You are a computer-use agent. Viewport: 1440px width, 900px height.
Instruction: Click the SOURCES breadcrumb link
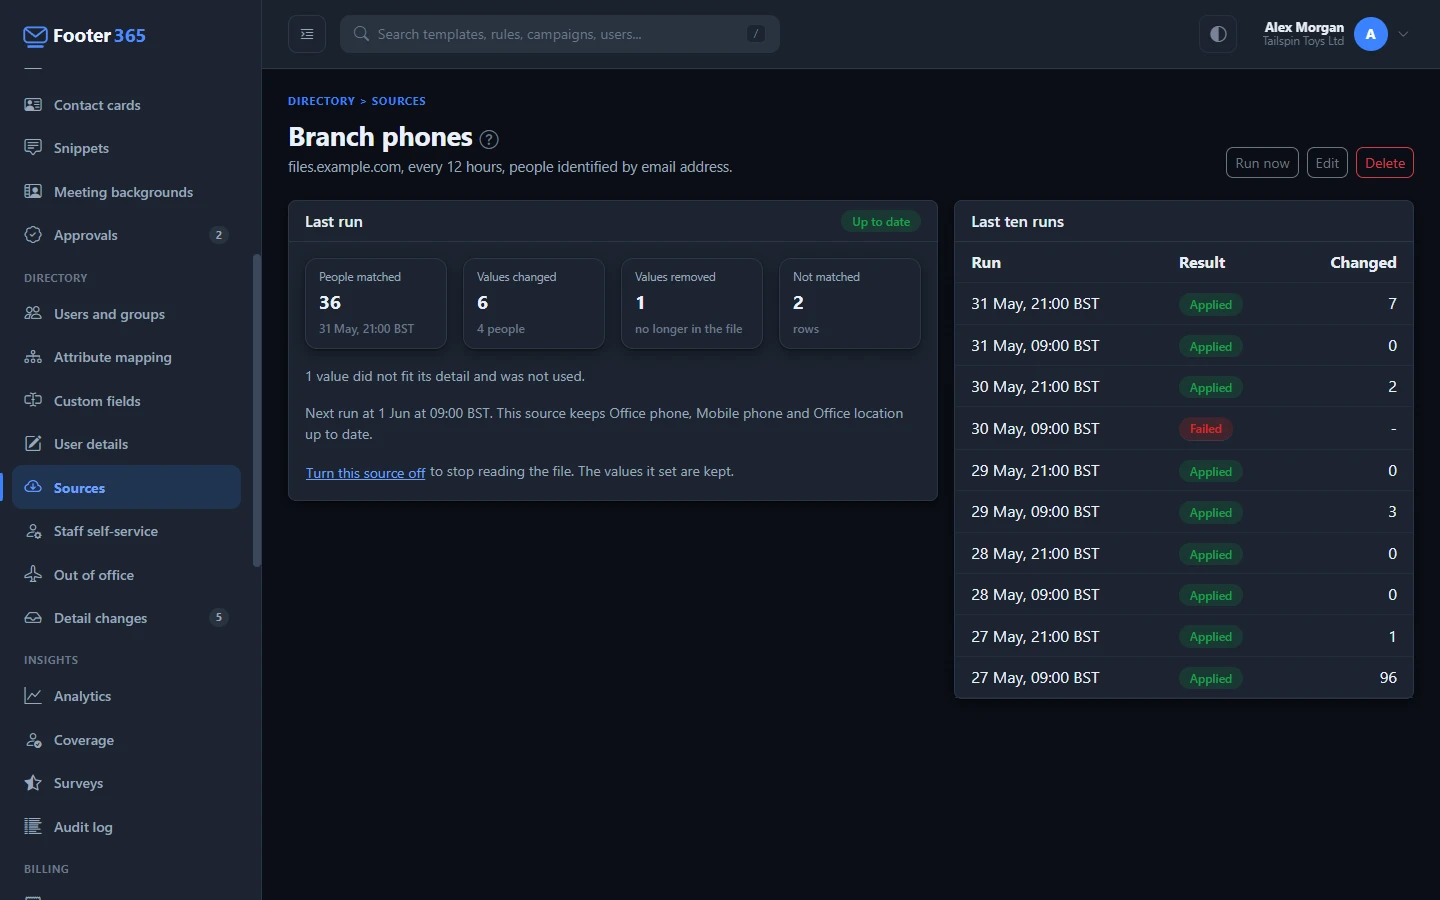click(398, 101)
